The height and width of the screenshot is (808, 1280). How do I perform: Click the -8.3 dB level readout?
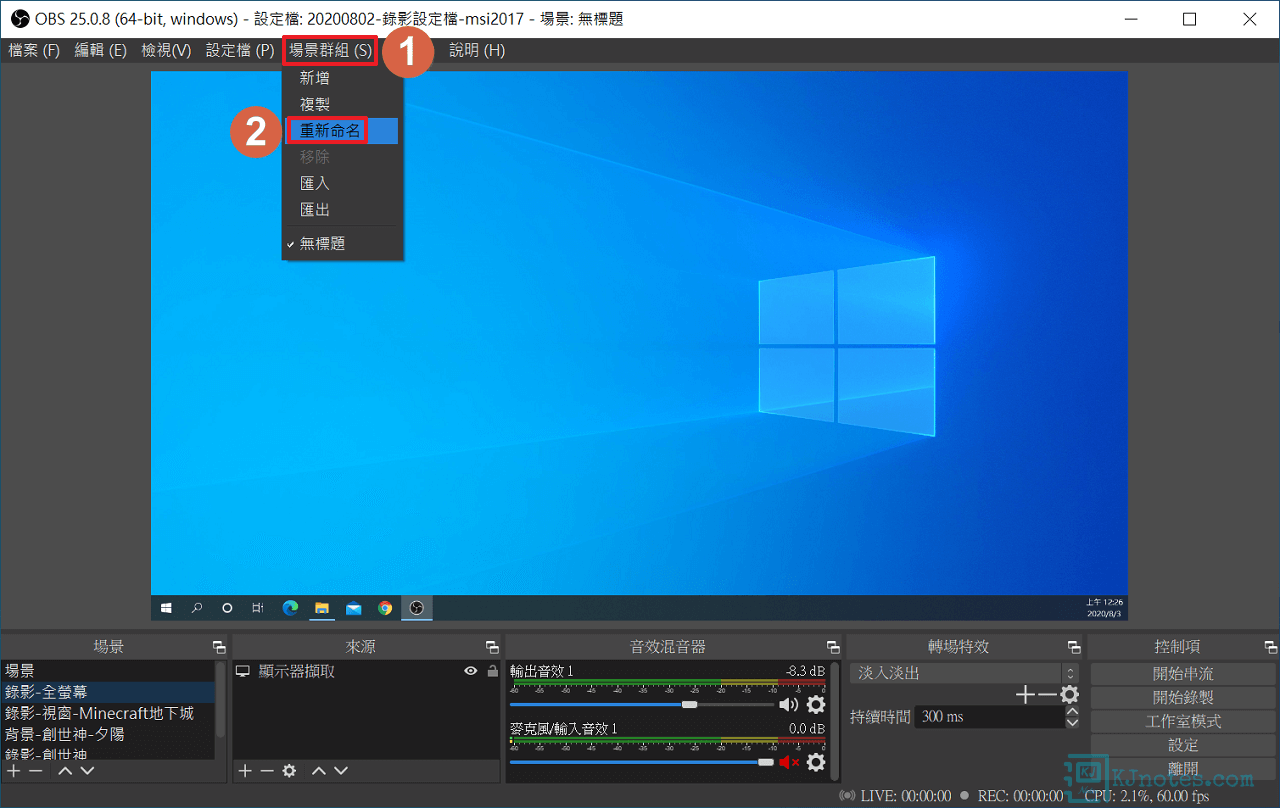(805, 671)
